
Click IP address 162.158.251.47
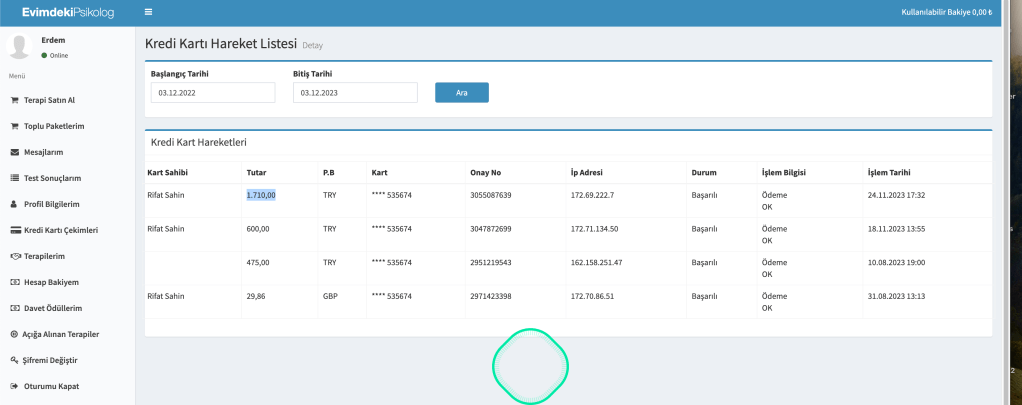click(x=596, y=262)
